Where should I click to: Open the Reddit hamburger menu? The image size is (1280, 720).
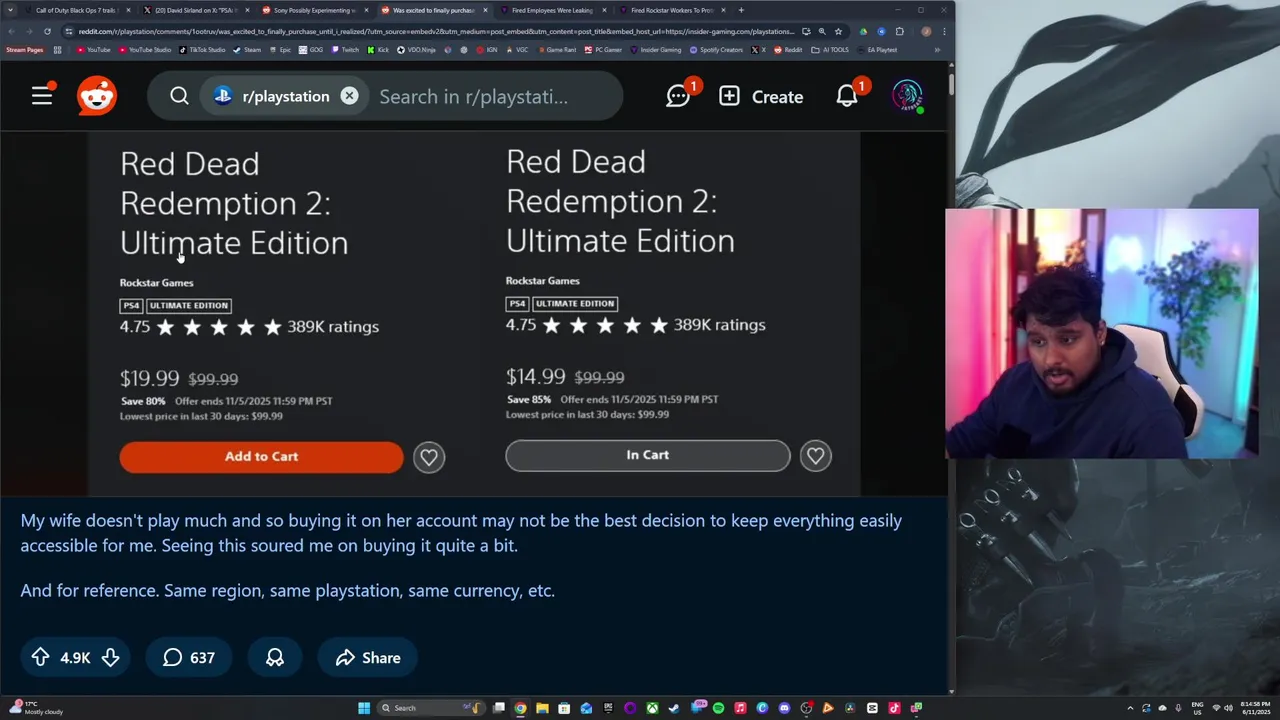(42, 96)
